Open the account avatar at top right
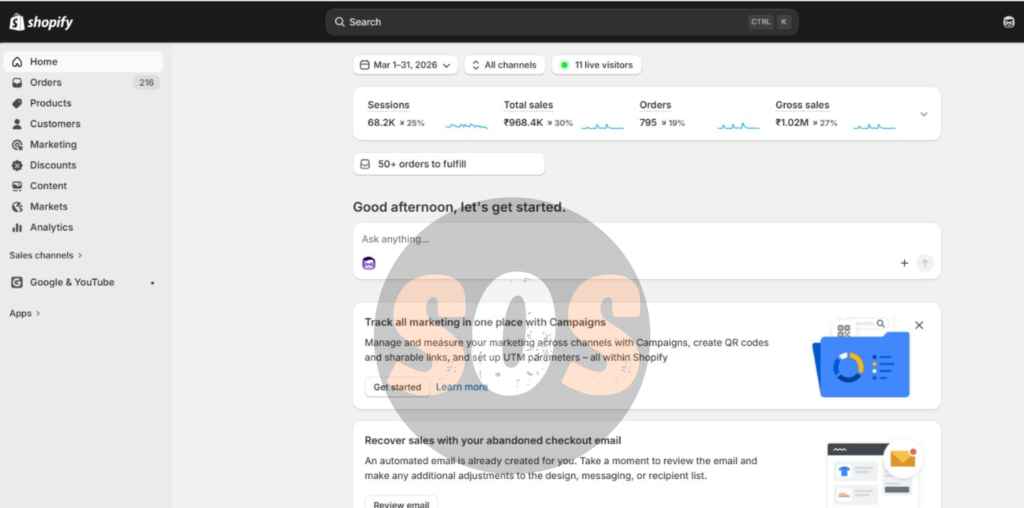1024x508 pixels. pos(1009,22)
